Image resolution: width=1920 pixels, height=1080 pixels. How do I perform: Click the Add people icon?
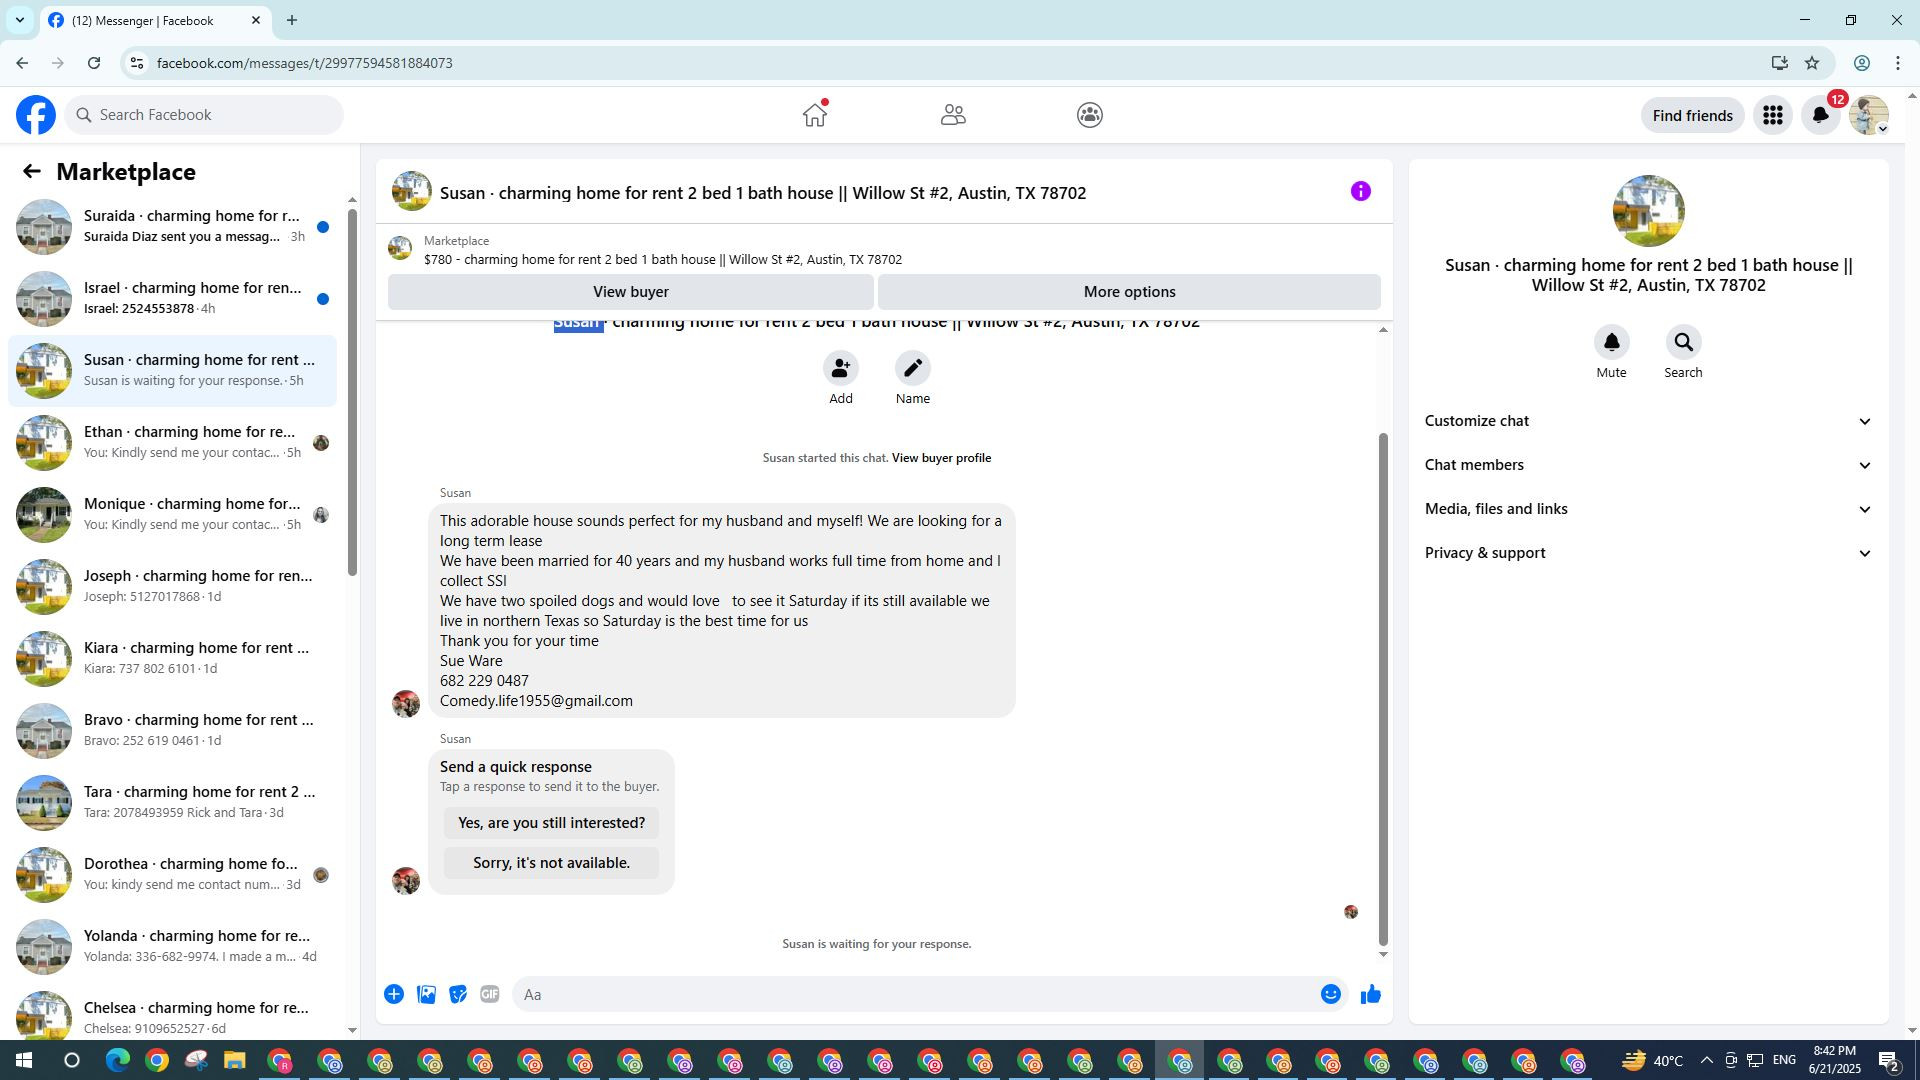click(x=840, y=368)
